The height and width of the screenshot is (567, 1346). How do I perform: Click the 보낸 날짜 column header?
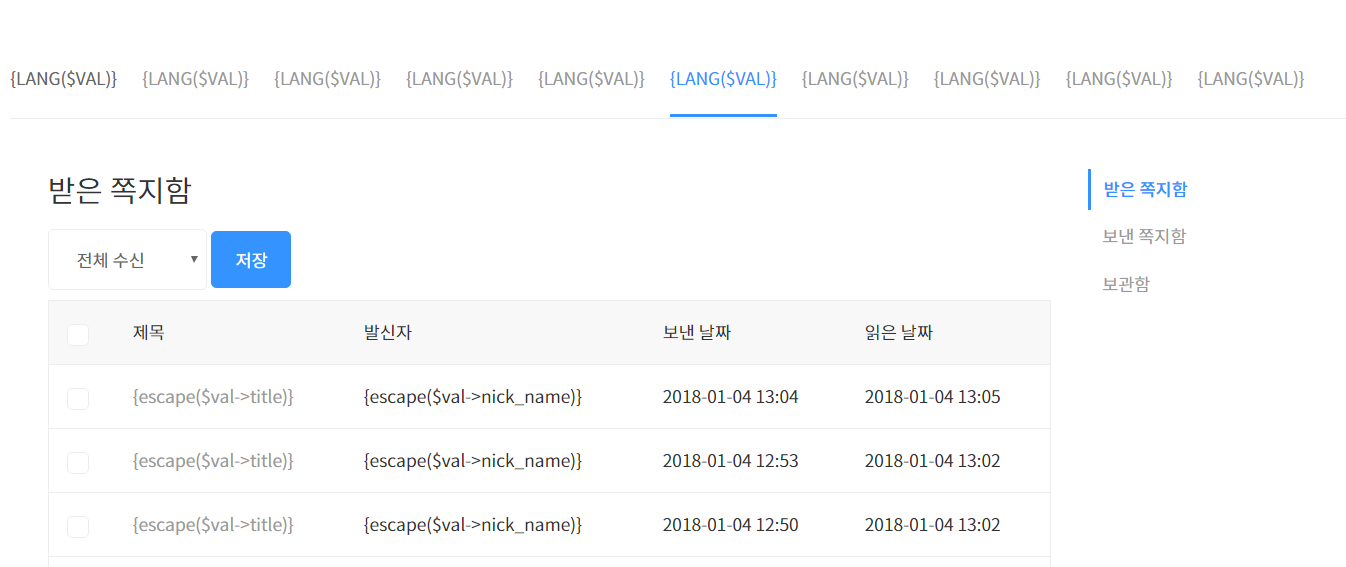tap(696, 333)
